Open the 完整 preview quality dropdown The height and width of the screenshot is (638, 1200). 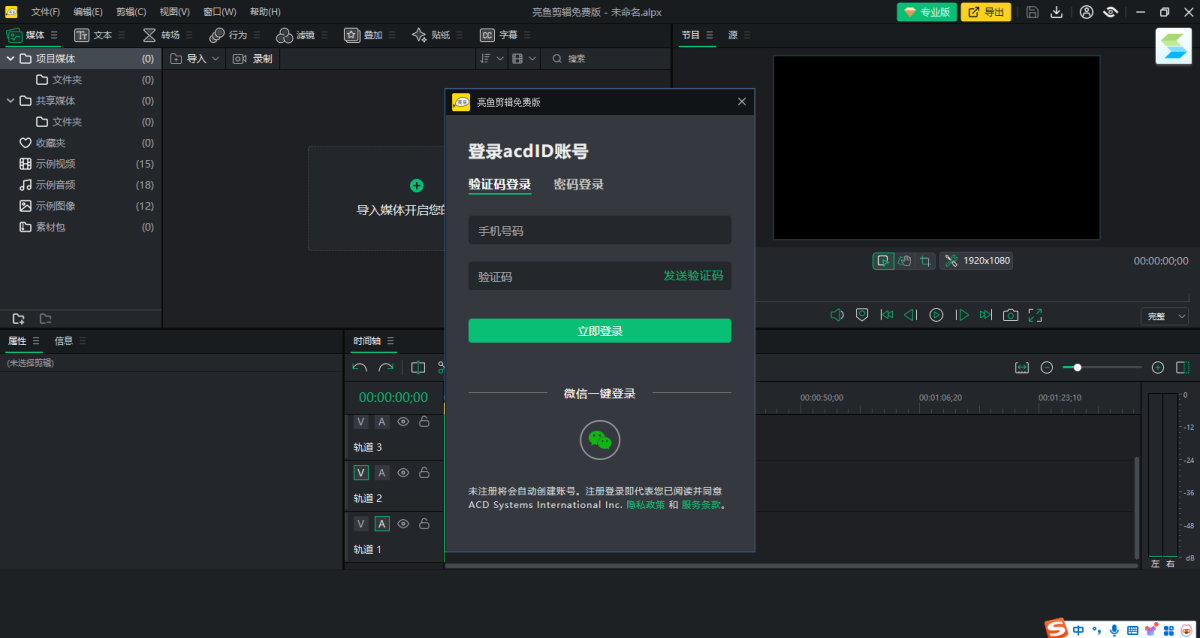point(1165,316)
